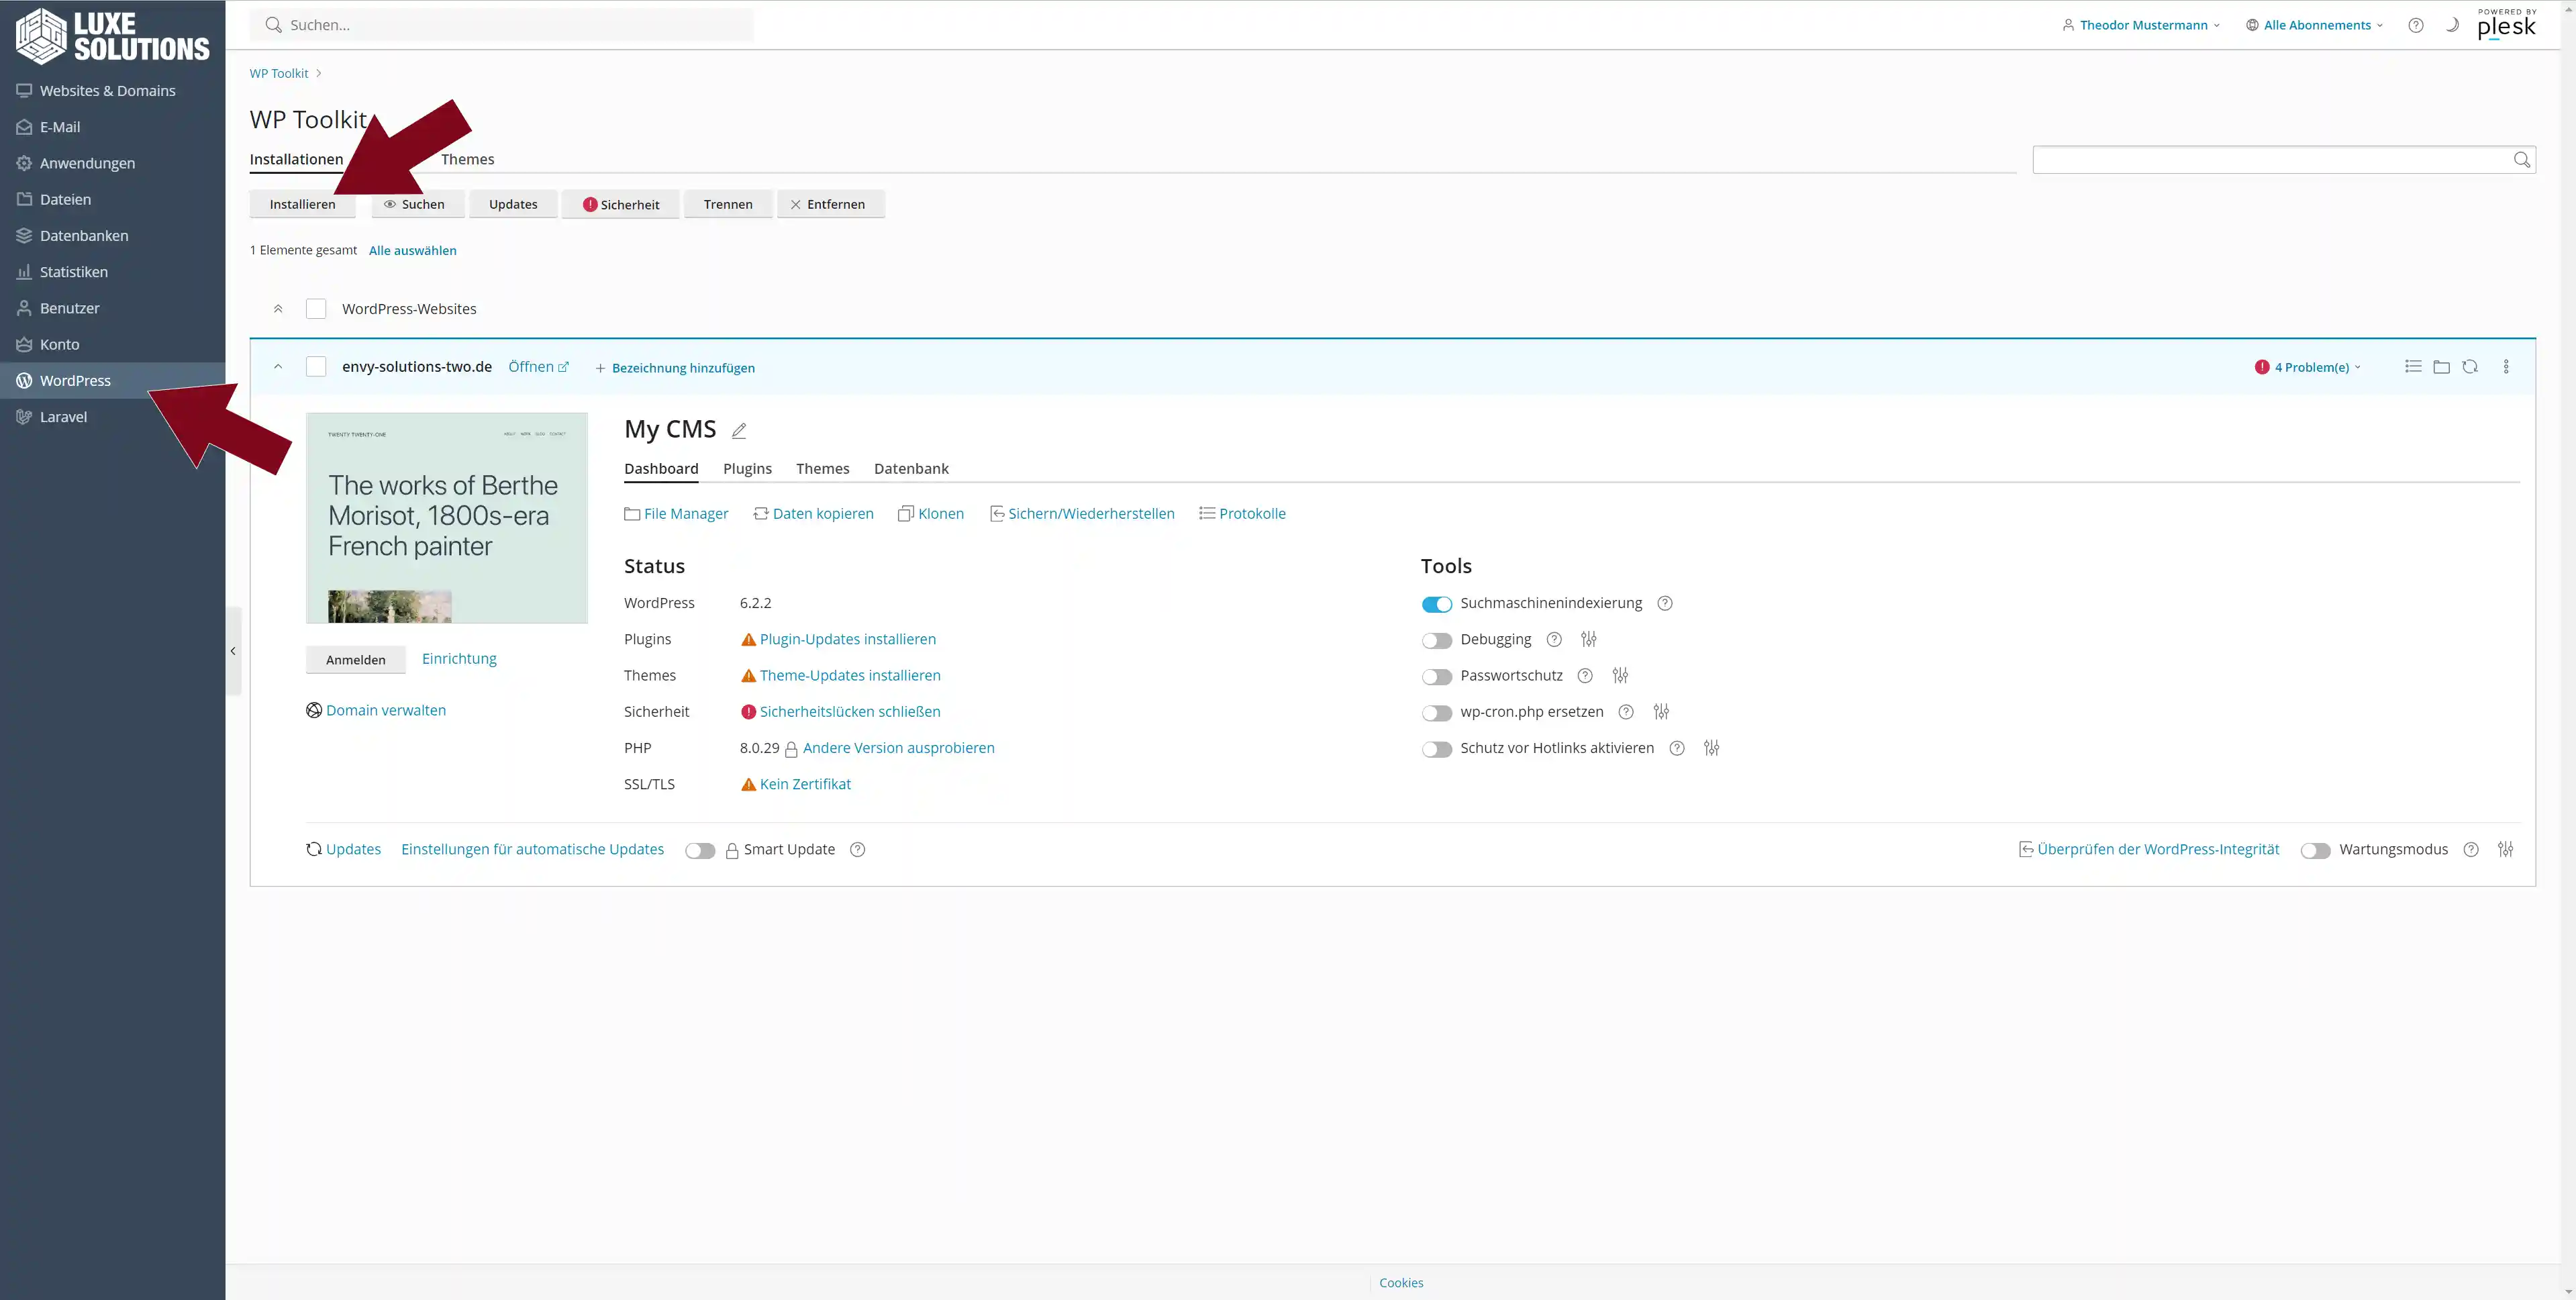Image resolution: width=2576 pixels, height=1300 pixels.
Task: Open the Wartungsmodus settings sliders icon
Action: [x=2505, y=849]
